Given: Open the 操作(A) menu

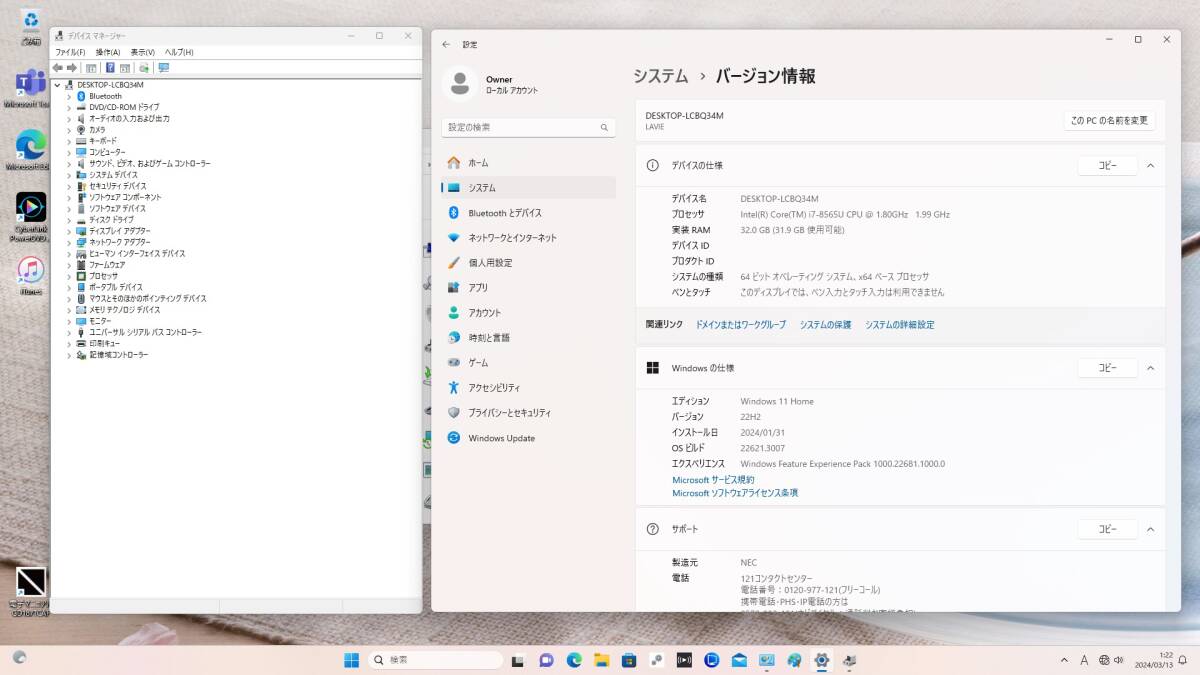Looking at the screenshot, I should coord(108,52).
